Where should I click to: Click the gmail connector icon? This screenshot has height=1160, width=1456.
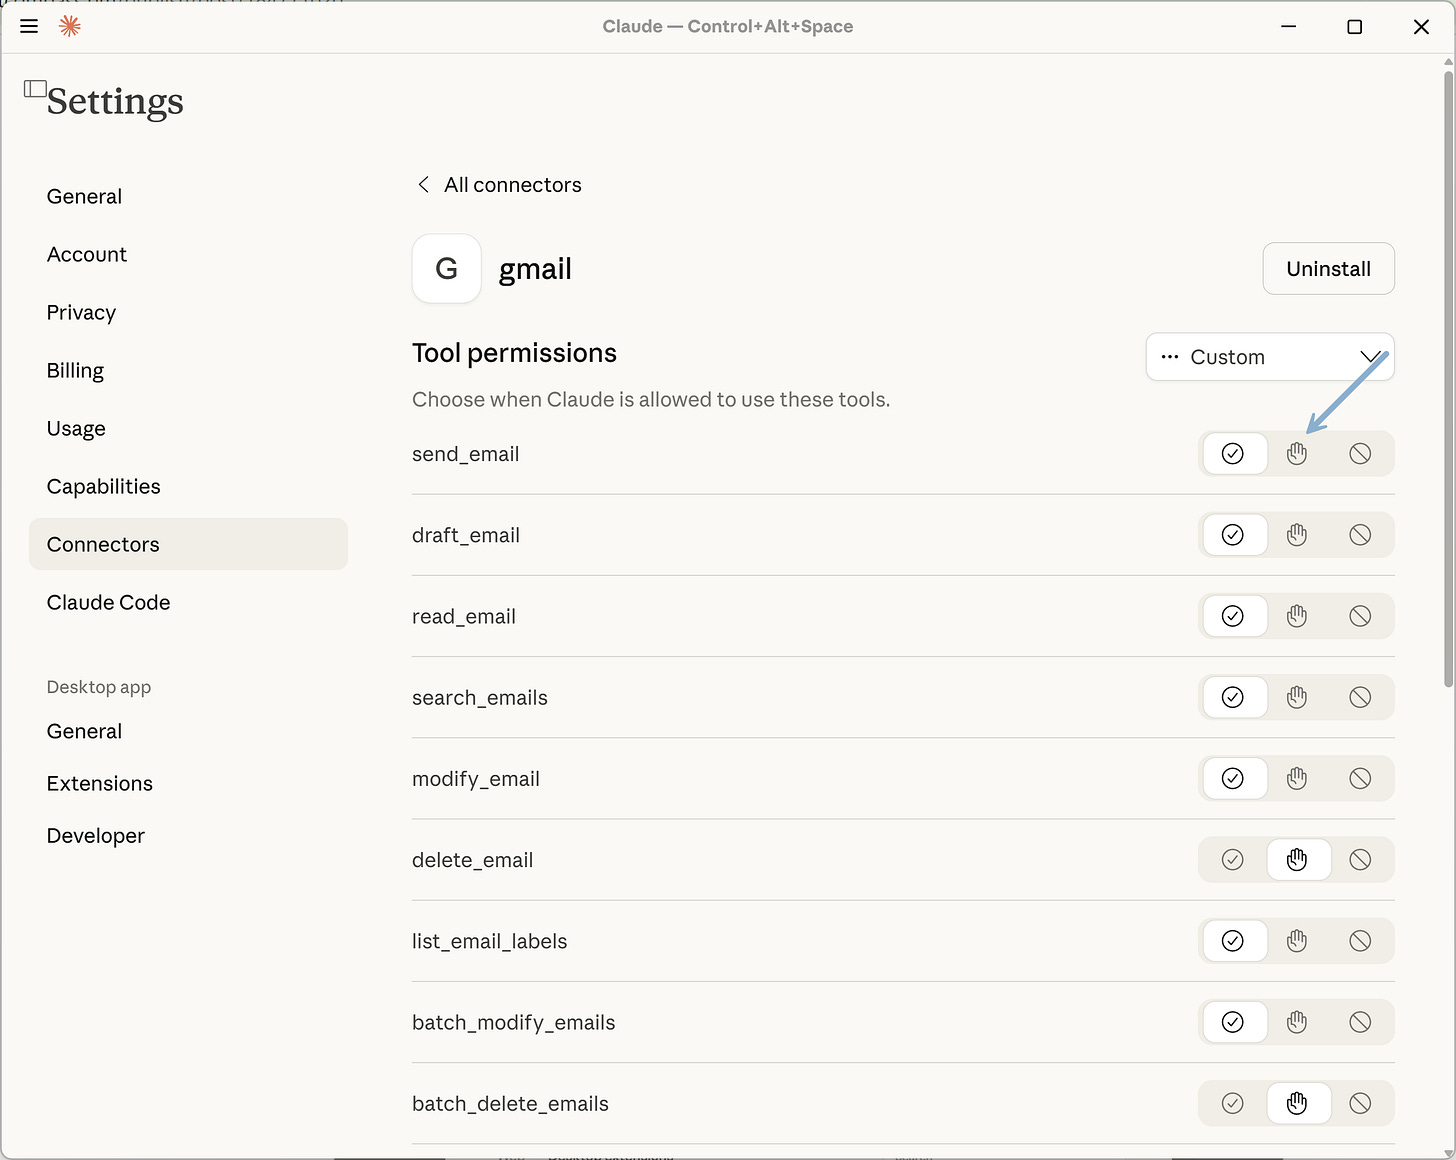coord(446,268)
